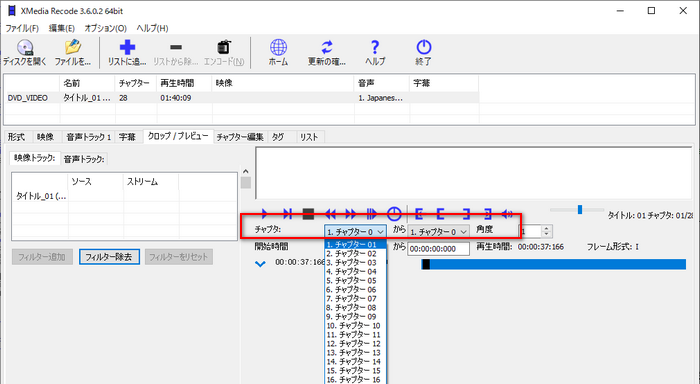Step to next frame in preview
This screenshot has height=384, width=700.
(x=287, y=214)
